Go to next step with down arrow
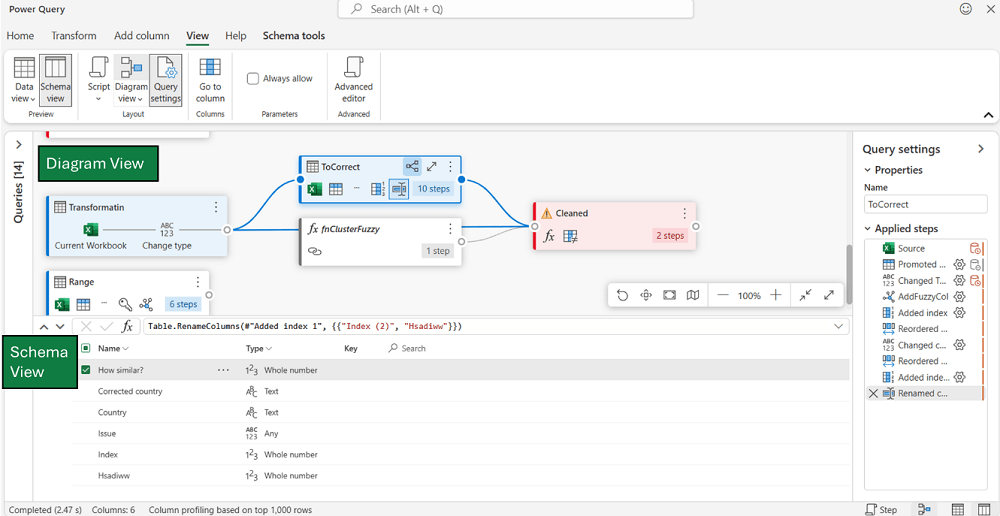This screenshot has height=516, width=1000. click(59, 326)
